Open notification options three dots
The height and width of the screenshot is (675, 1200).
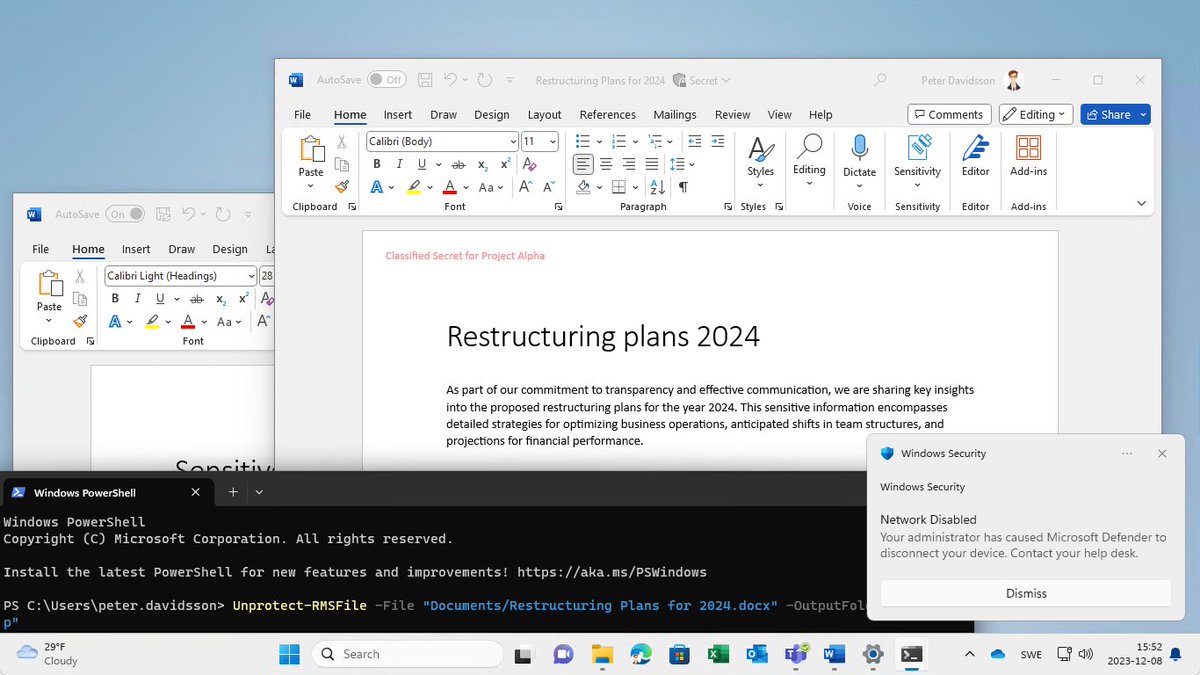1127,453
